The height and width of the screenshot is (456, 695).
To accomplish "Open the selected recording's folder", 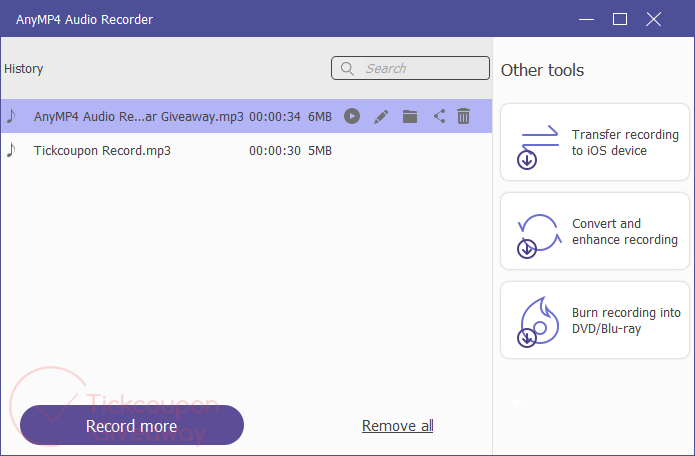I will coord(410,117).
